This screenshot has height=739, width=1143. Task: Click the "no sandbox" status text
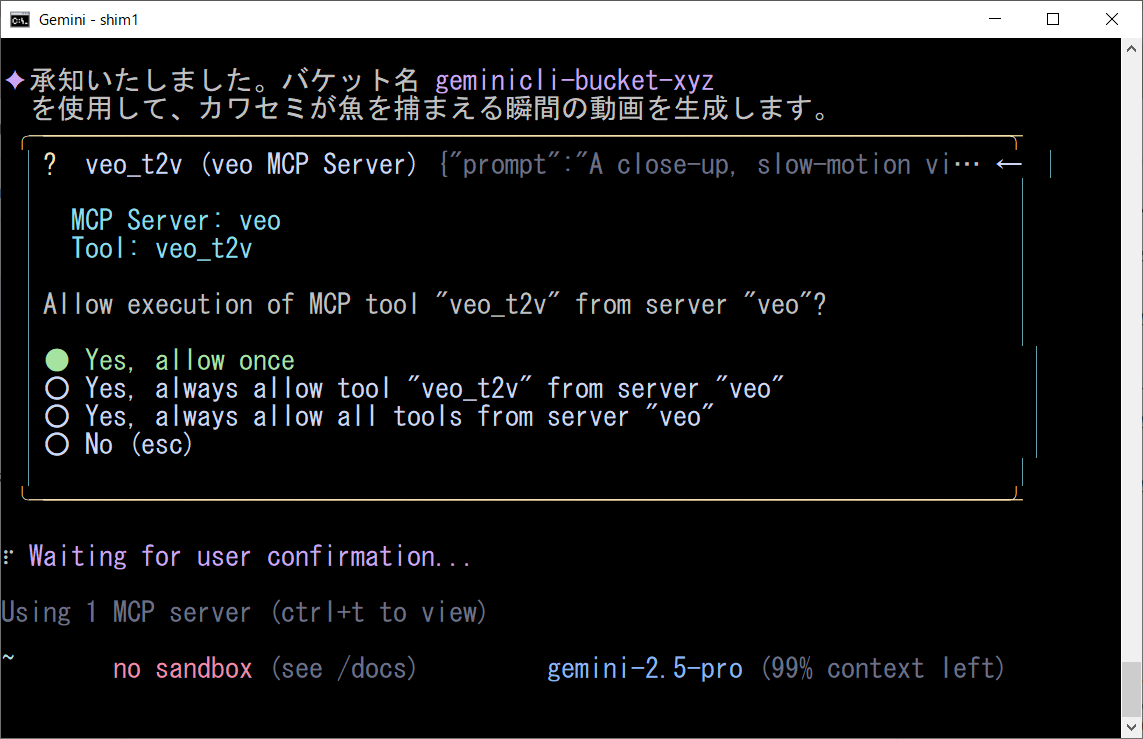coord(183,668)
